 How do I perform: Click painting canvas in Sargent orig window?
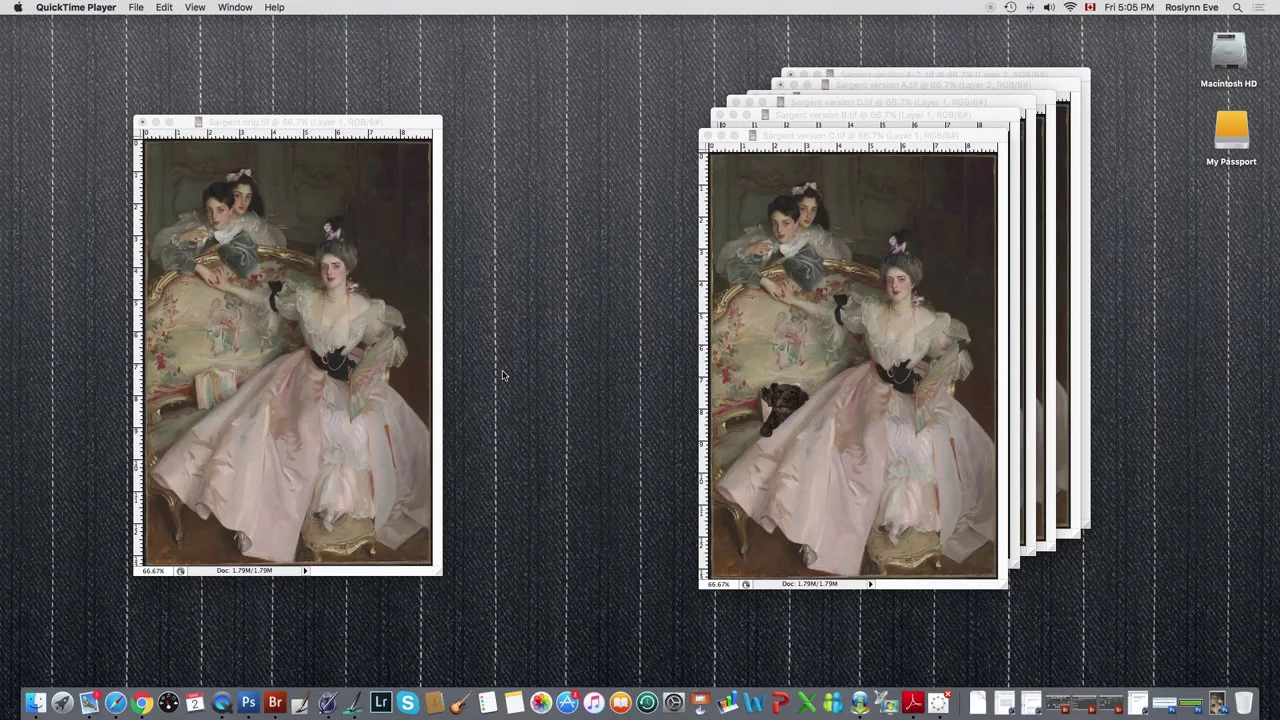(288, 352)
